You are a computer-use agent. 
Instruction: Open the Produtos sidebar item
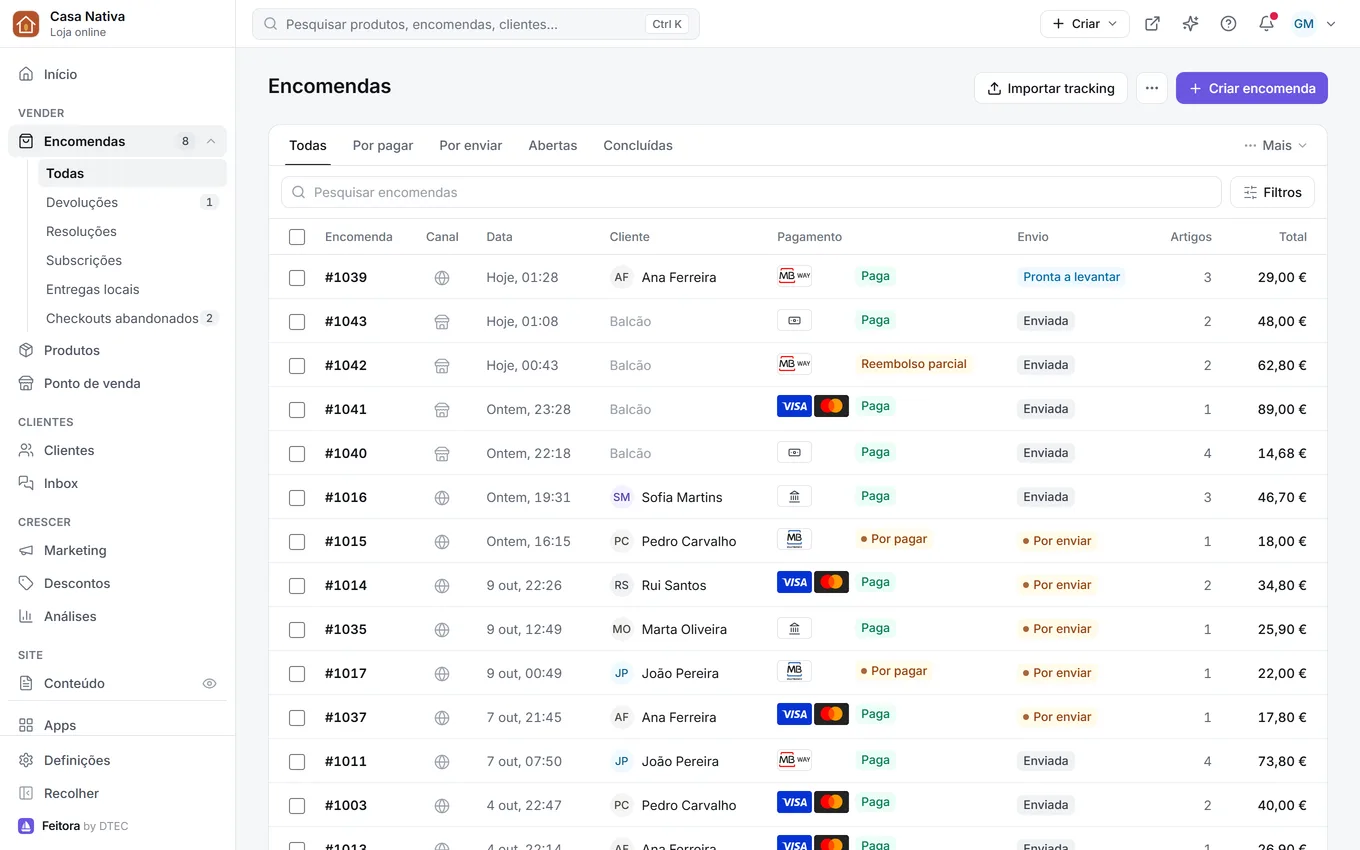118,350
